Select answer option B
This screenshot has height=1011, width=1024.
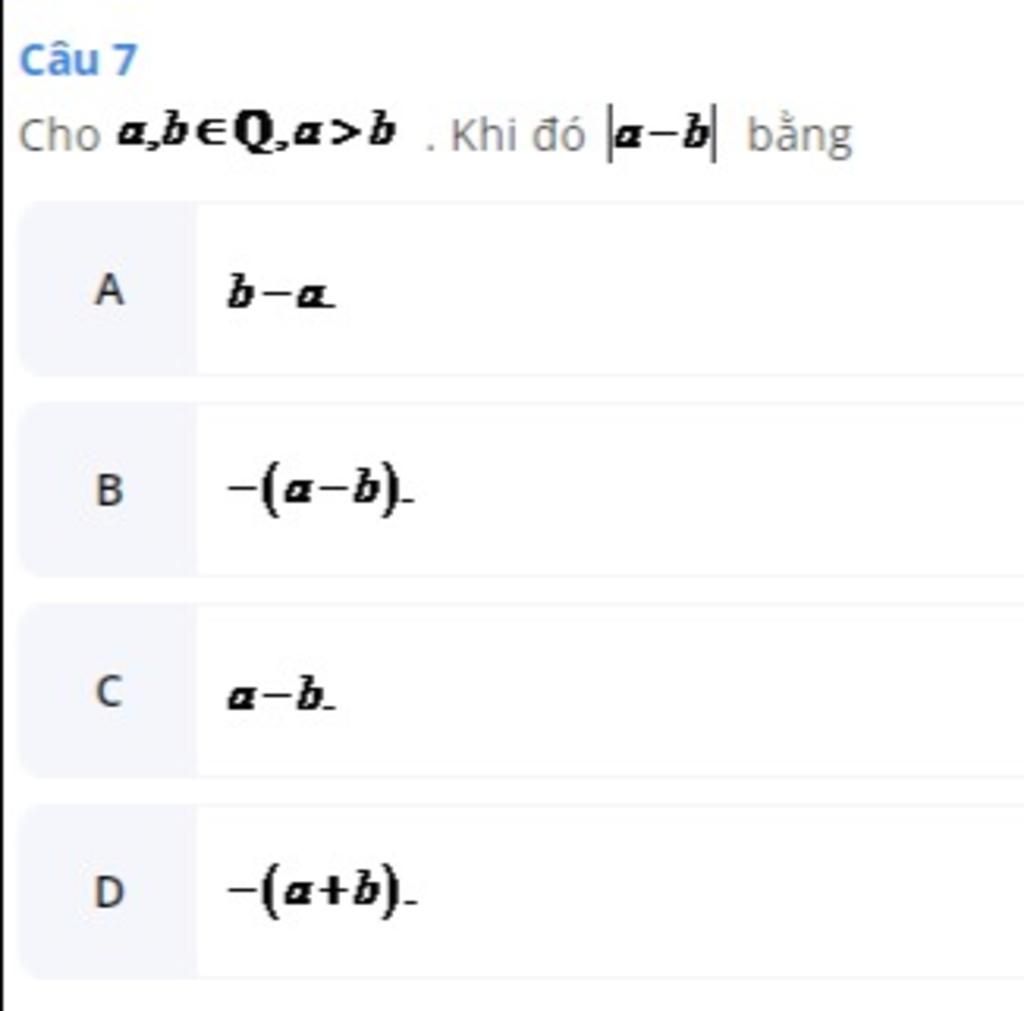click(521, 490)
